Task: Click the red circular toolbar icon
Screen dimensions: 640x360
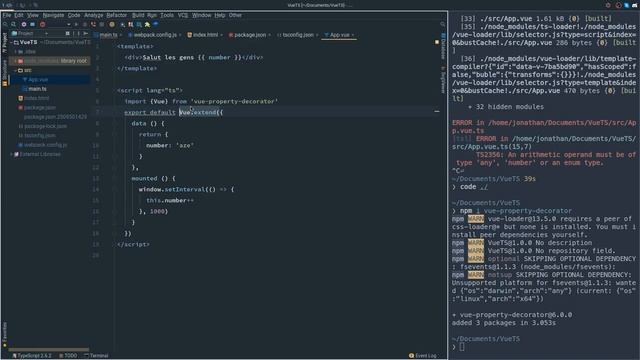Action: [x=42, y=24]
